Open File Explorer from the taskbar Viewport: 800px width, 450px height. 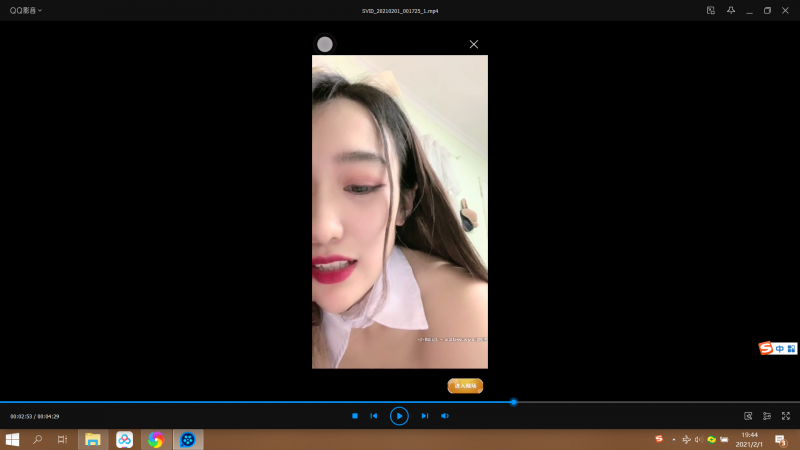(x=93, y=439)
